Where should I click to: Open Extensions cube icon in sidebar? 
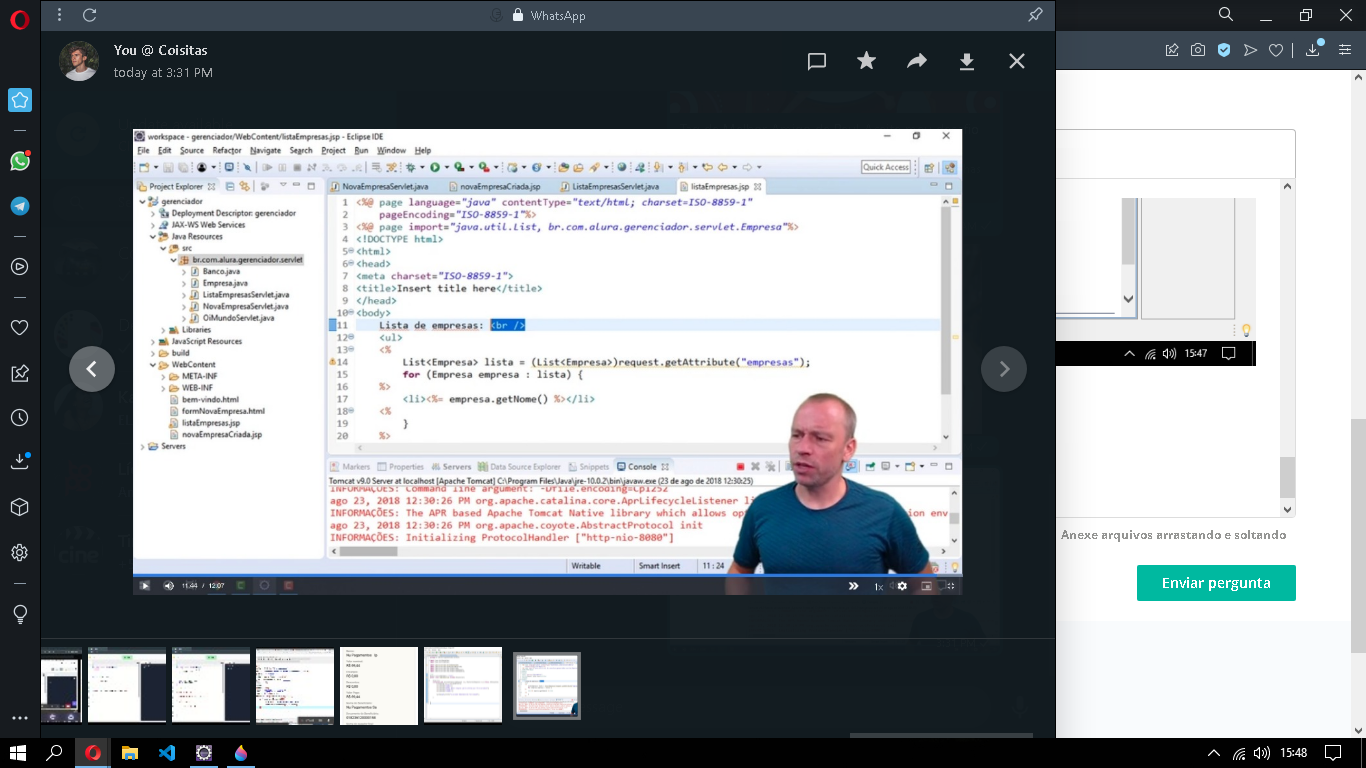(20, 507)
